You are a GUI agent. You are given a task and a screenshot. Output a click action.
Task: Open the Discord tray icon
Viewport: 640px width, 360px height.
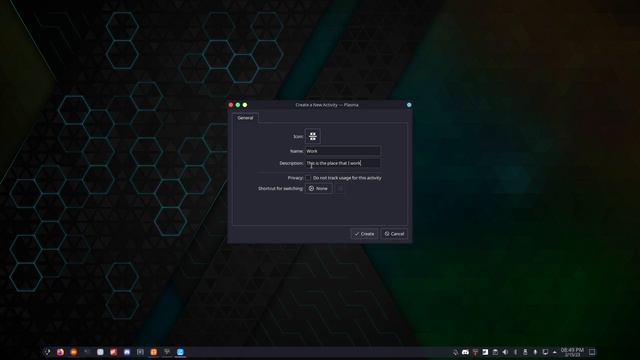(465, 352)
